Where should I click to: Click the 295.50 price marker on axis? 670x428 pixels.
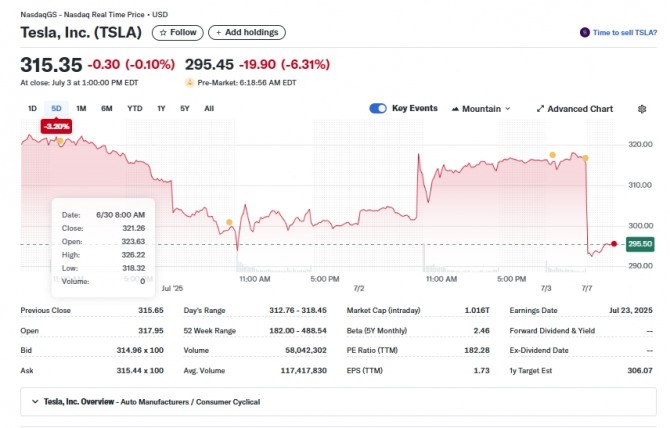point(641,244)
